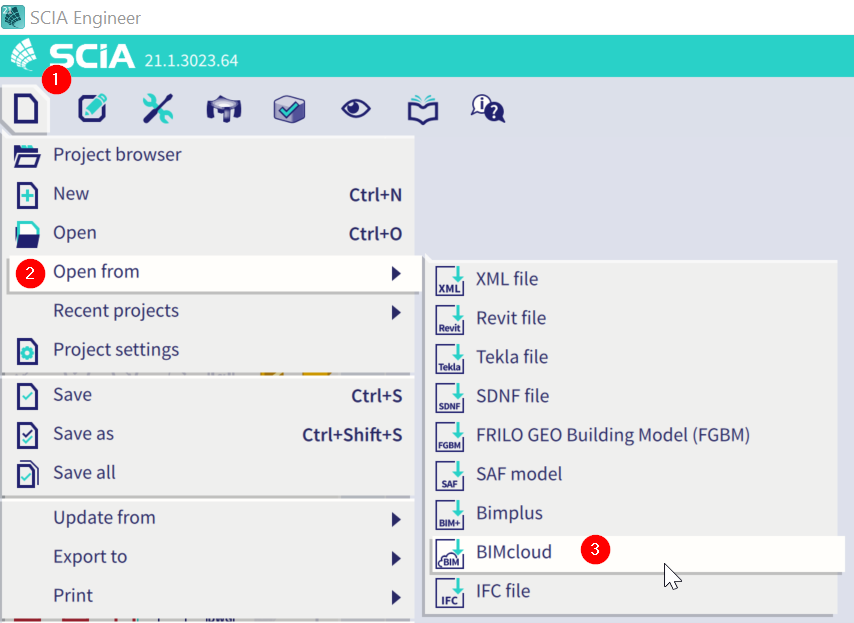Click the BIMcloud import icon
854x623 pixels.
[x=450, y=553]
